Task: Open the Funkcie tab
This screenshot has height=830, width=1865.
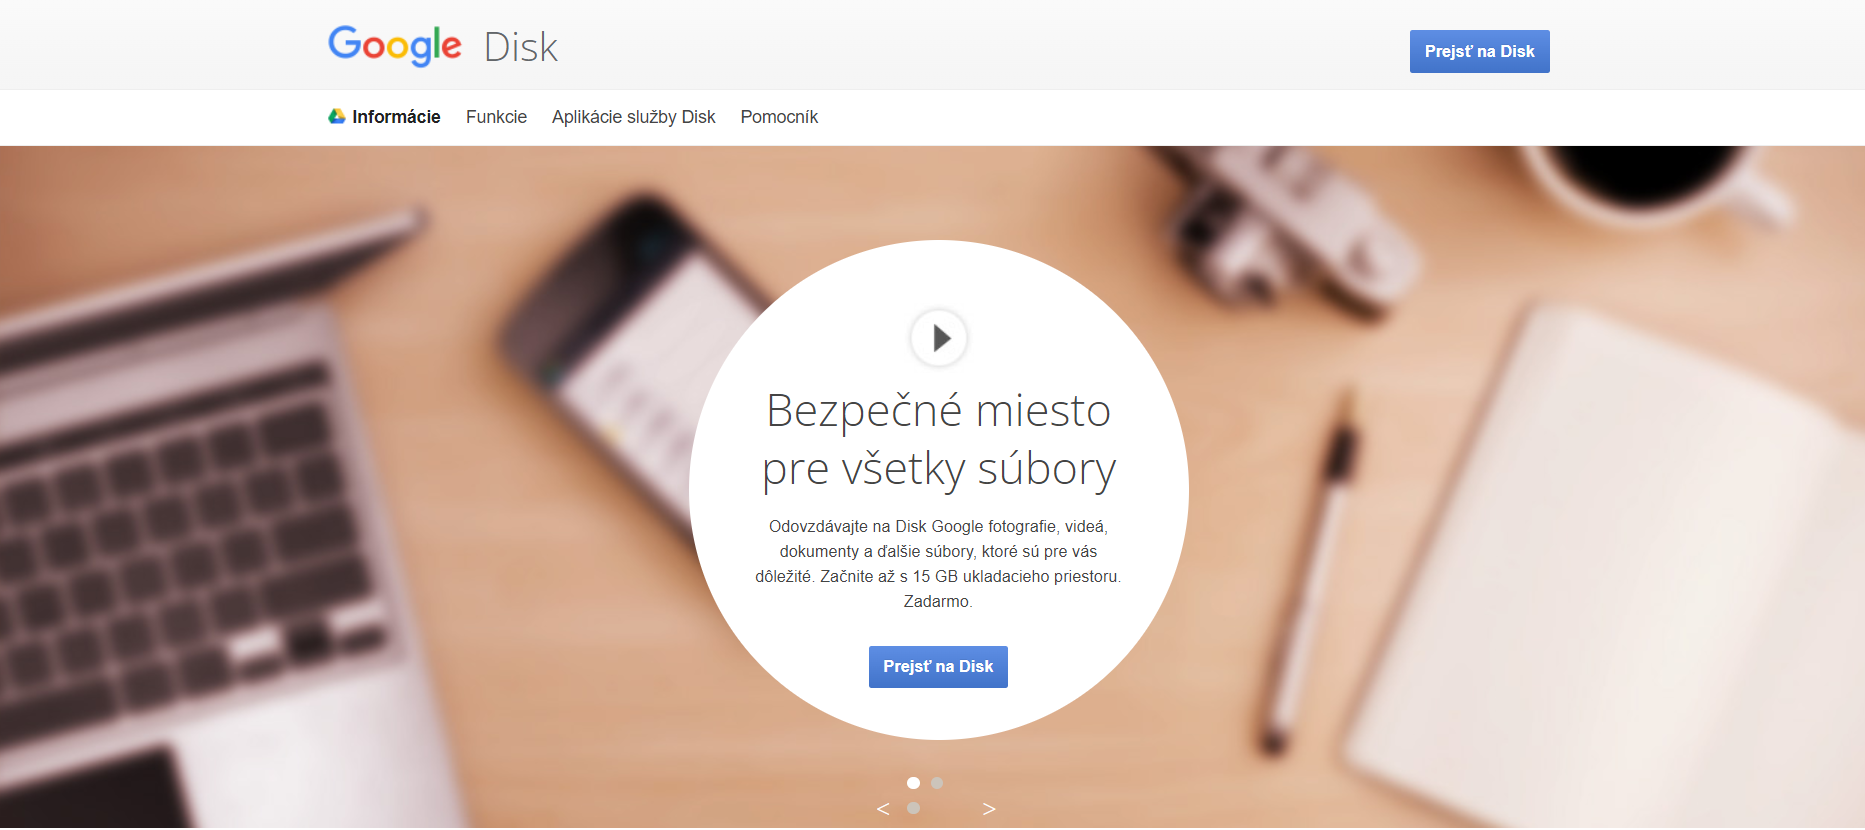Action: coord(496,117)
